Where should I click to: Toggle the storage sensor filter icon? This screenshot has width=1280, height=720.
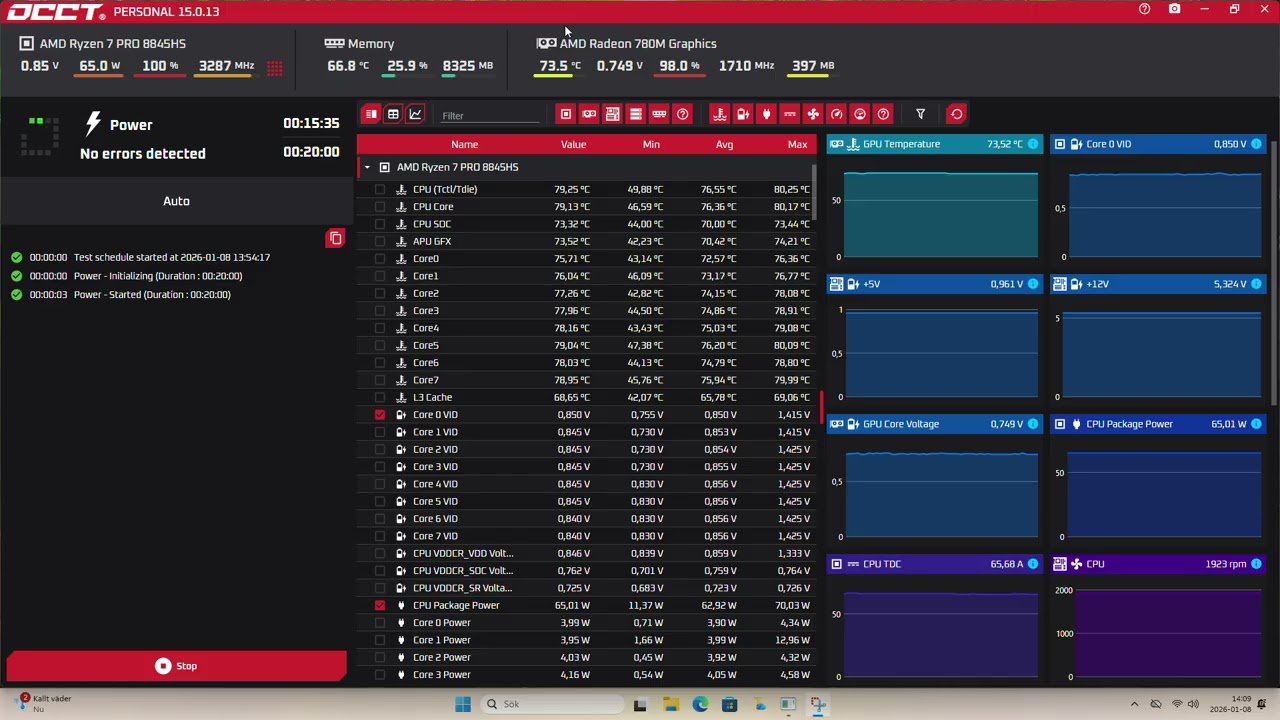click(x=635, y=114)
